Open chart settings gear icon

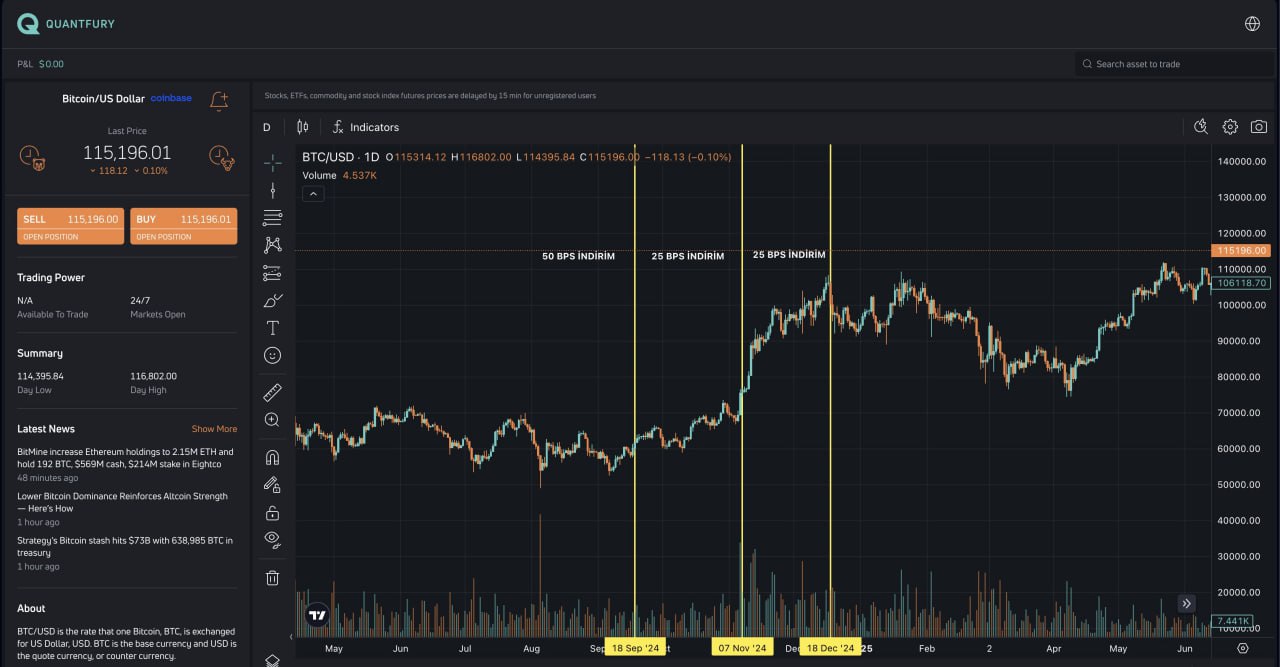[1230, 127]
